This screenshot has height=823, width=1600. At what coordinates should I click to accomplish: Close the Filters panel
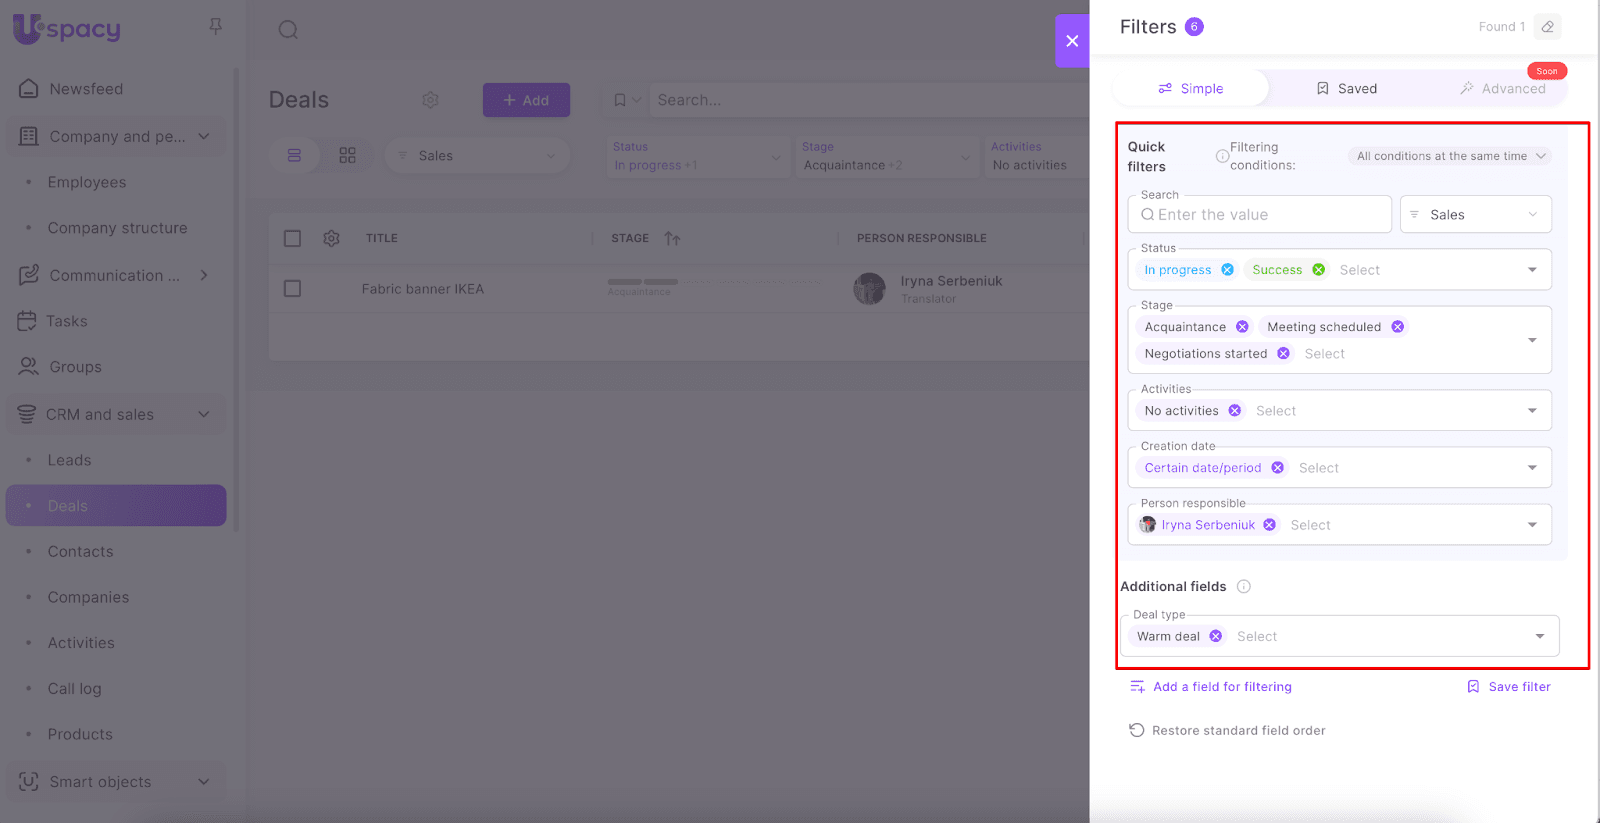click(1071, 41)
